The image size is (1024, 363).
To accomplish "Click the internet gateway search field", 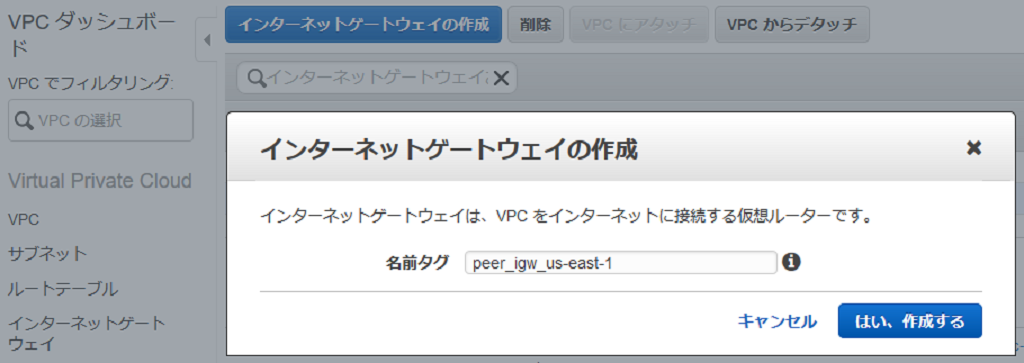I will [x=377, y=78].
